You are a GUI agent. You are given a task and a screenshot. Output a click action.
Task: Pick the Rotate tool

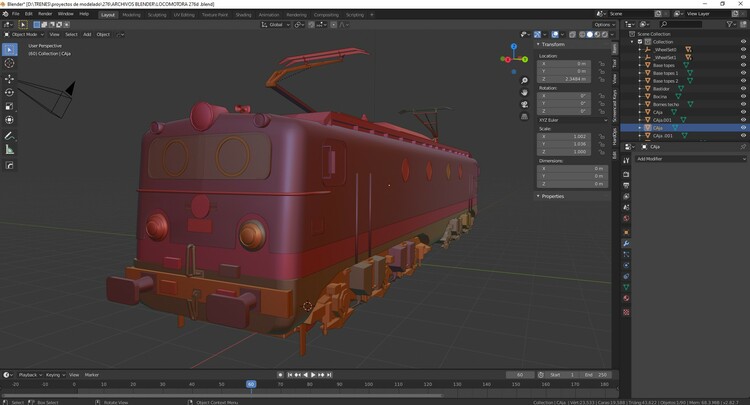[x=10, y=92]
